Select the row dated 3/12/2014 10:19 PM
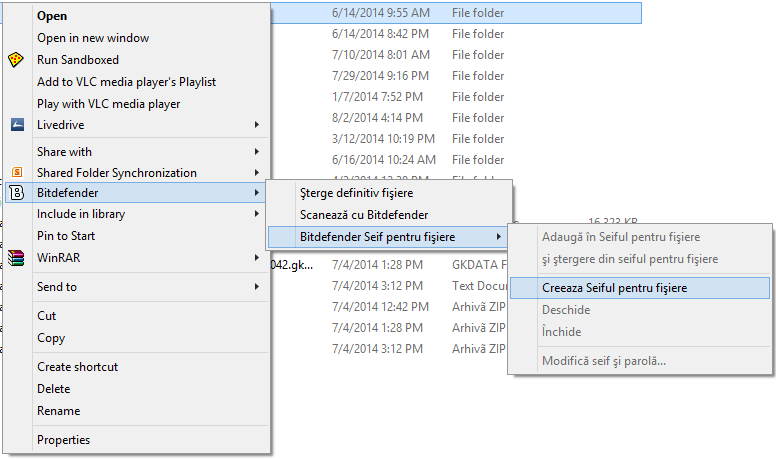Viewport: 776px width, 459px height. click(456, 139)
